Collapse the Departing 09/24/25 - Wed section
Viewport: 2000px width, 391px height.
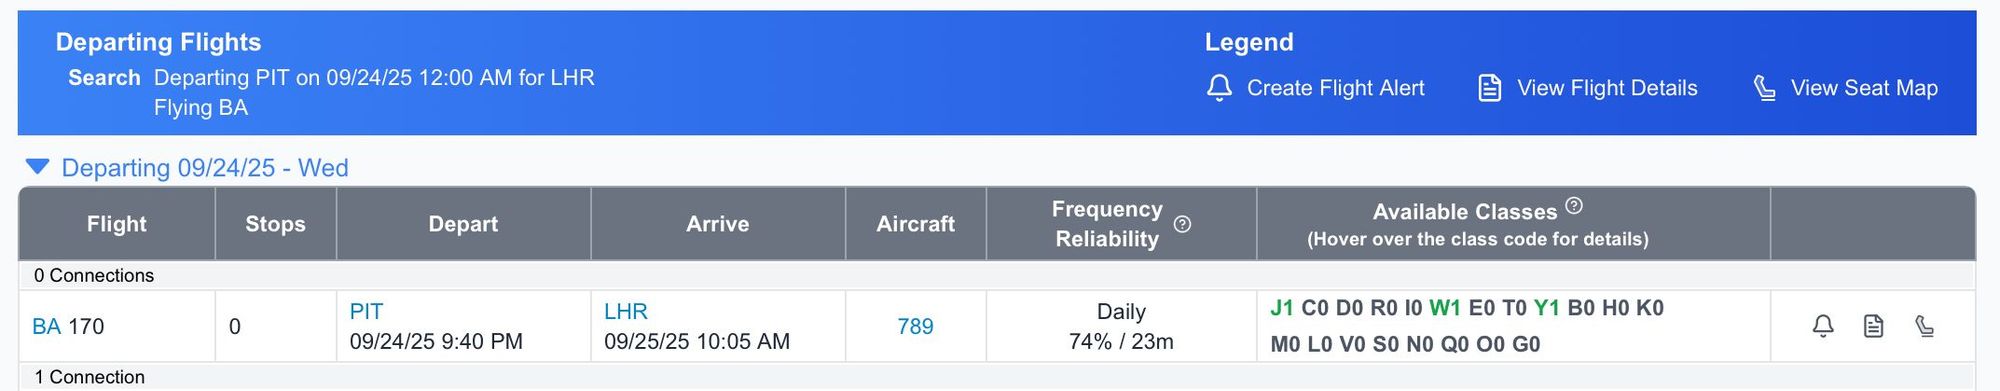click(x=37, y=167)
